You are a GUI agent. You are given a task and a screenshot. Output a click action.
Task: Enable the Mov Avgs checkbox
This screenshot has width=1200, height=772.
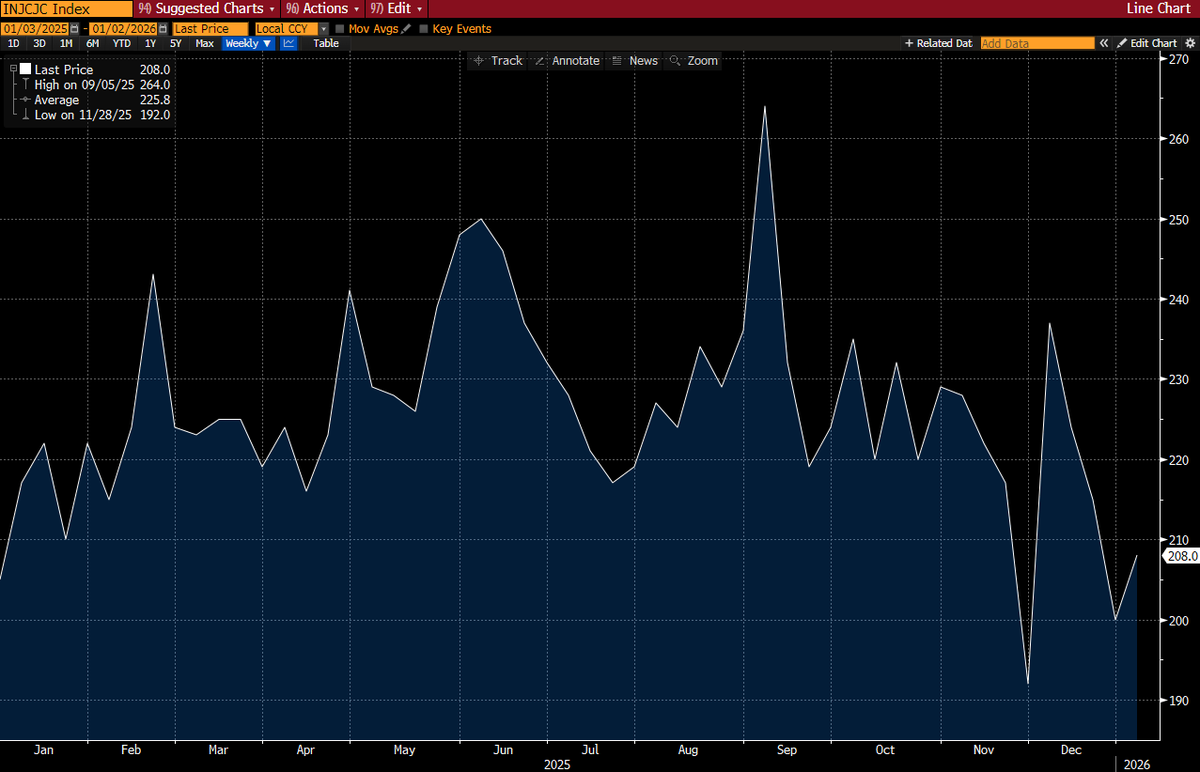pos(341,29)
